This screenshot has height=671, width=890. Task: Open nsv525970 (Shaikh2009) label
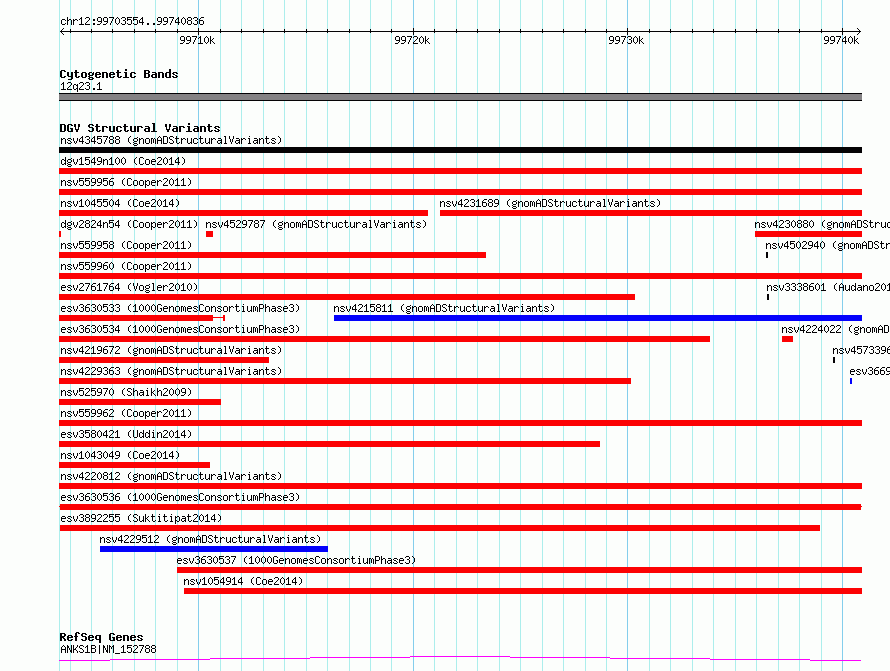tap(126, 392)
